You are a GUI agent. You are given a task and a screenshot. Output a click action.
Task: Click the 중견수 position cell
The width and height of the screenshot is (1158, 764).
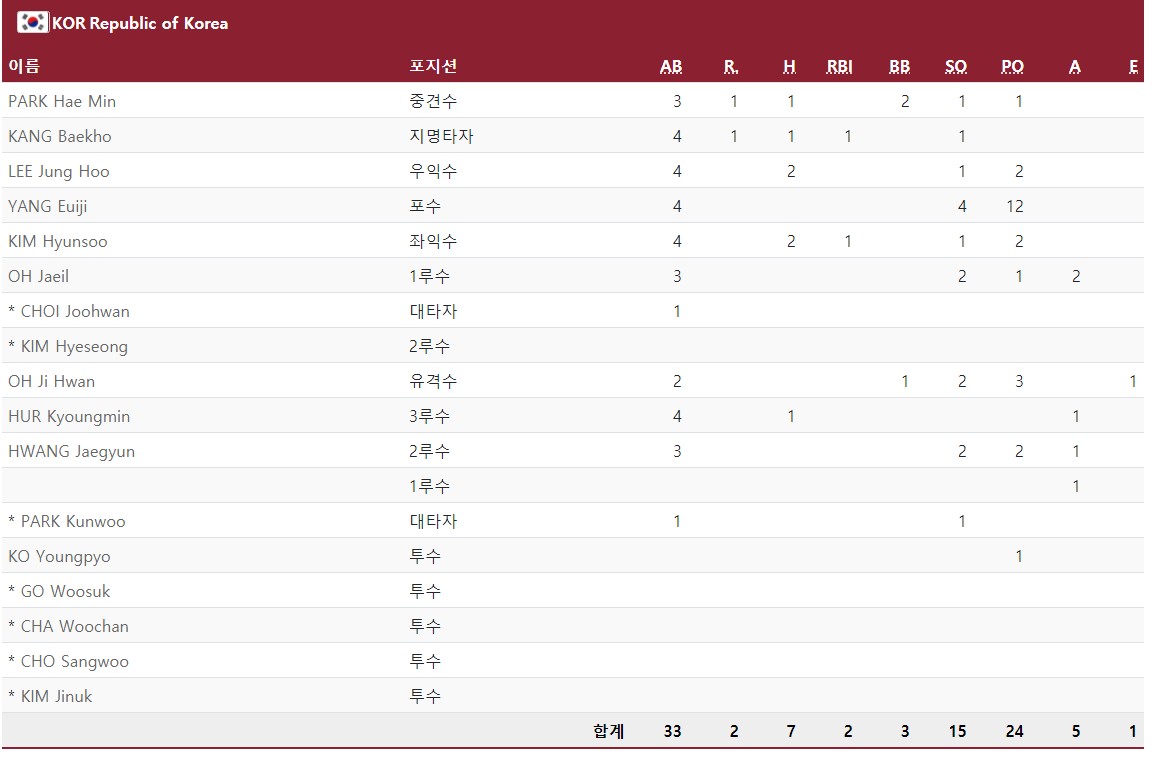434,101
